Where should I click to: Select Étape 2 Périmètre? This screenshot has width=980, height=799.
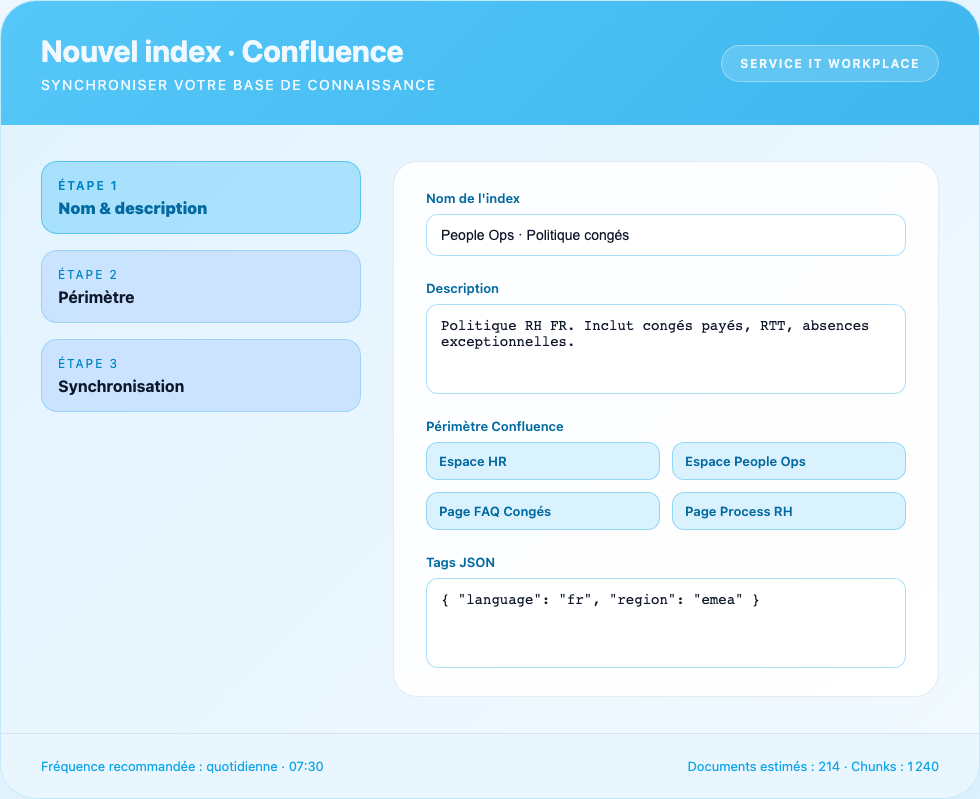click(200, 286)
